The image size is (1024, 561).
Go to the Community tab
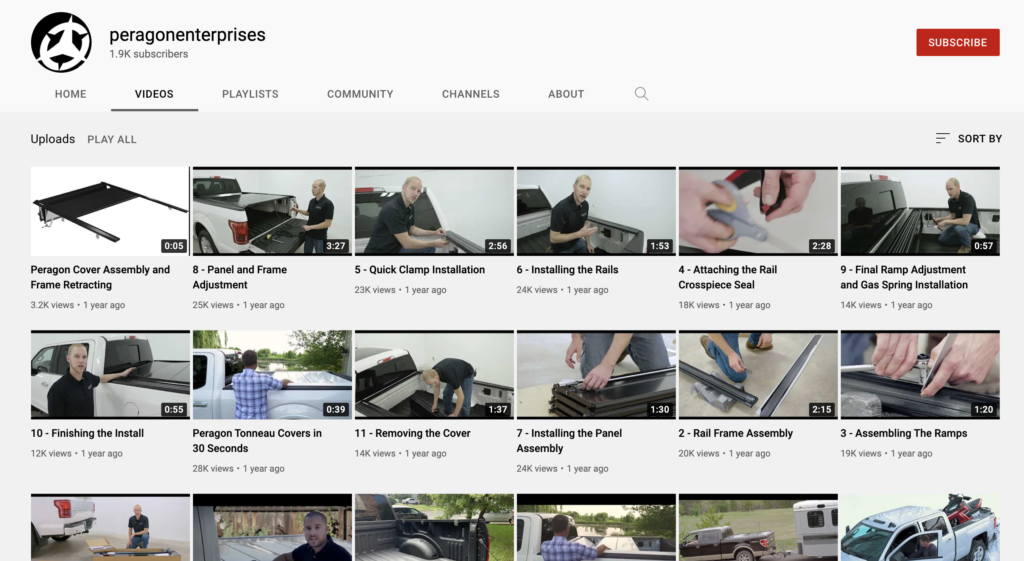[x=360, y=94]
